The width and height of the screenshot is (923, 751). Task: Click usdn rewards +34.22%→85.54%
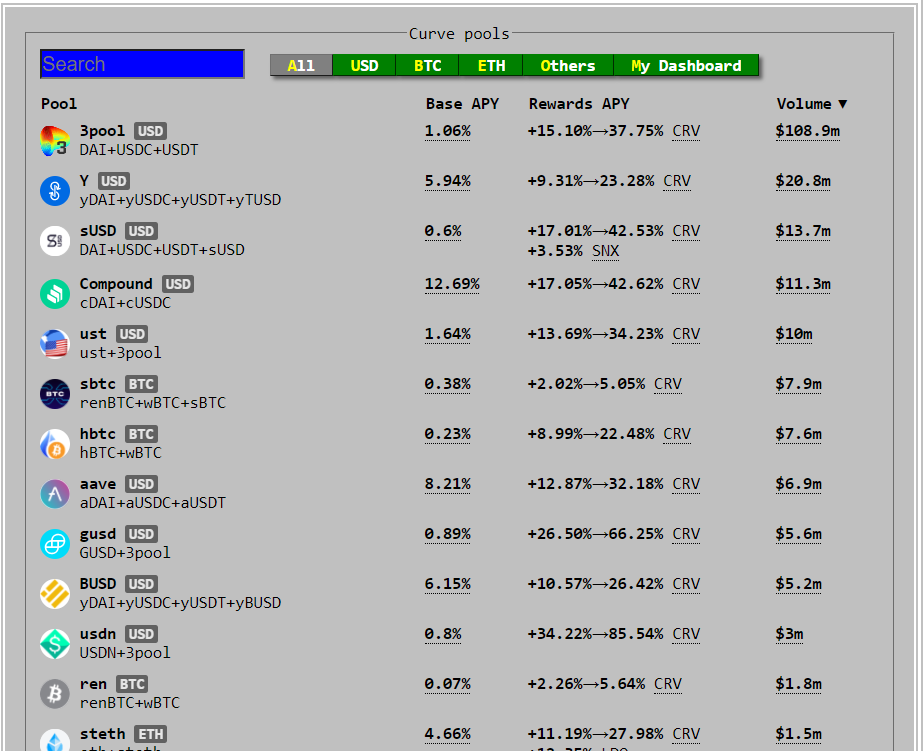pos(595,634)
